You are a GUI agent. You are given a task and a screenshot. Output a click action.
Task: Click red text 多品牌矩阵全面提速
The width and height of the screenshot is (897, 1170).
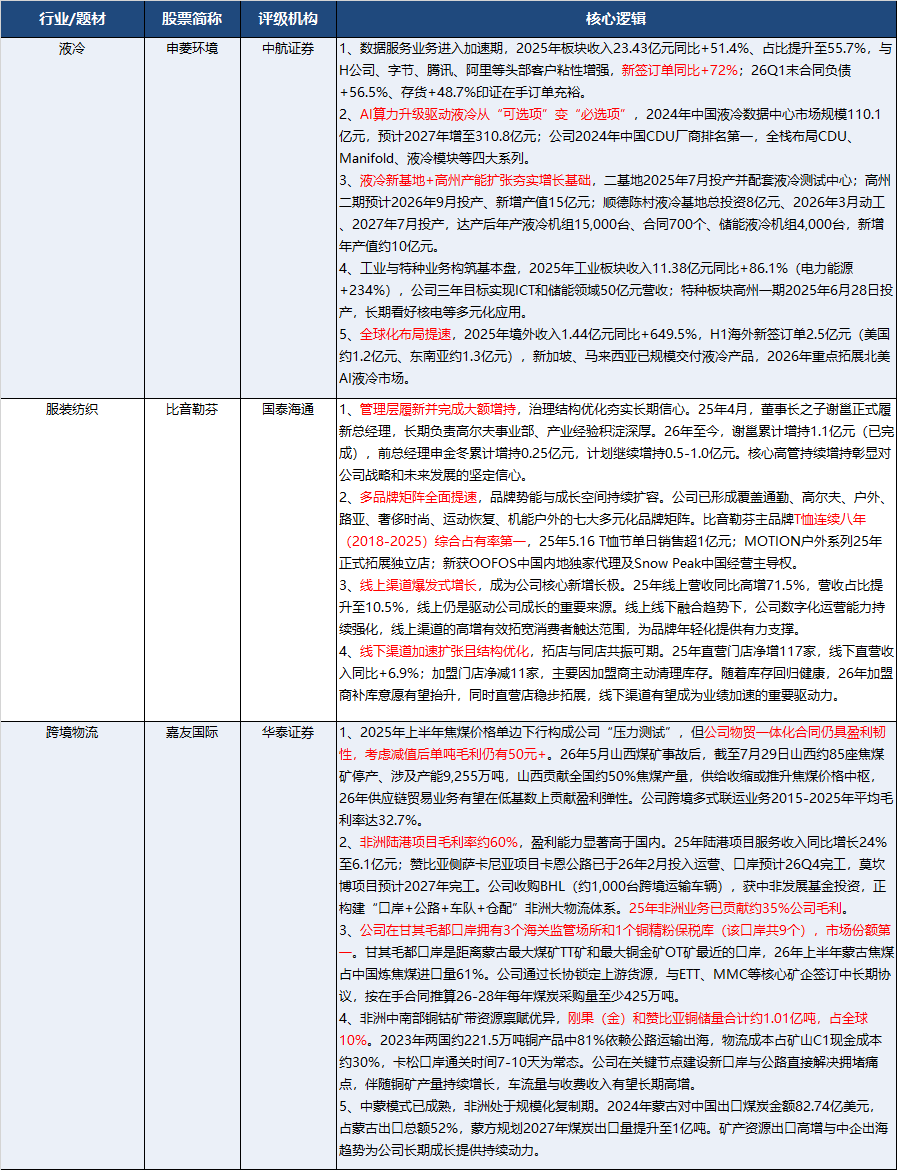[x=419, y=497]
